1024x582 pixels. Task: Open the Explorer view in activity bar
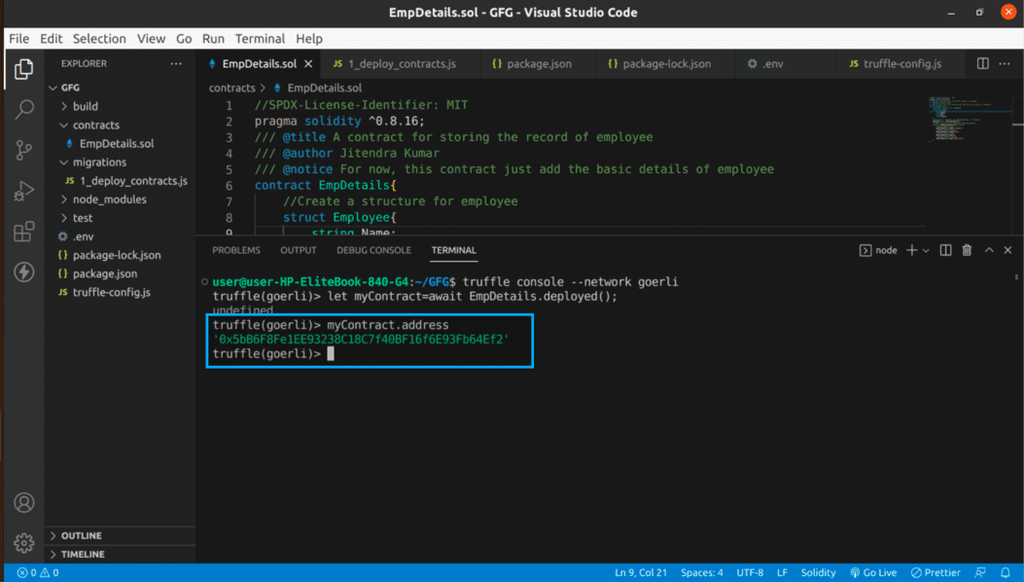pyautogui.click(x=24, y=69)
